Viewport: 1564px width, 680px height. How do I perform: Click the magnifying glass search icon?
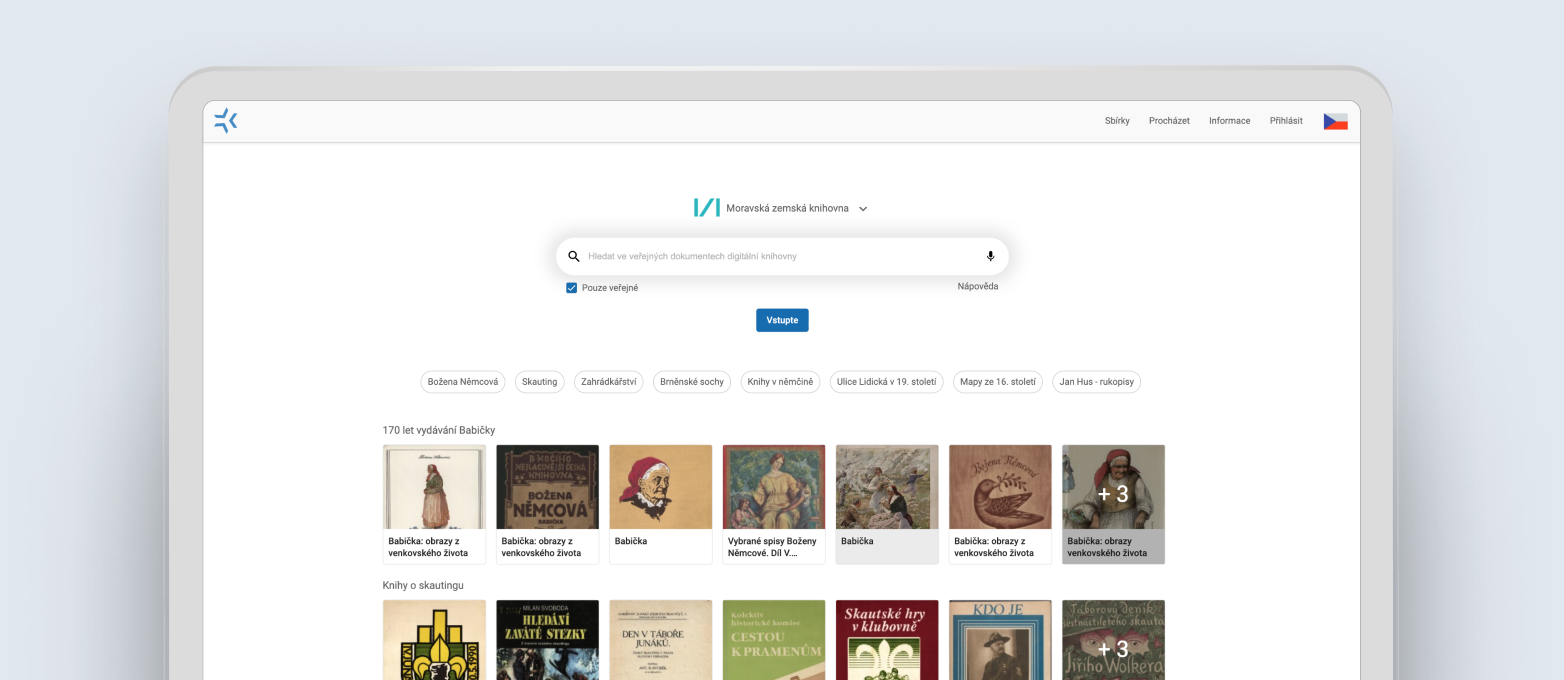pyautogui.click(x=574, y=256)
